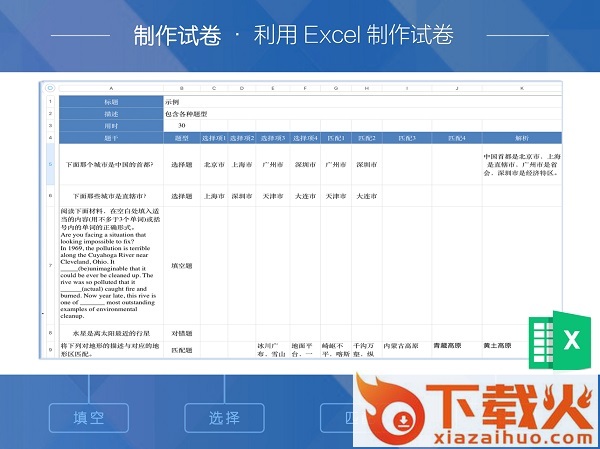The image size is (600, 449).
Task: Click the 题型 header cell
Action: (182, 138)
